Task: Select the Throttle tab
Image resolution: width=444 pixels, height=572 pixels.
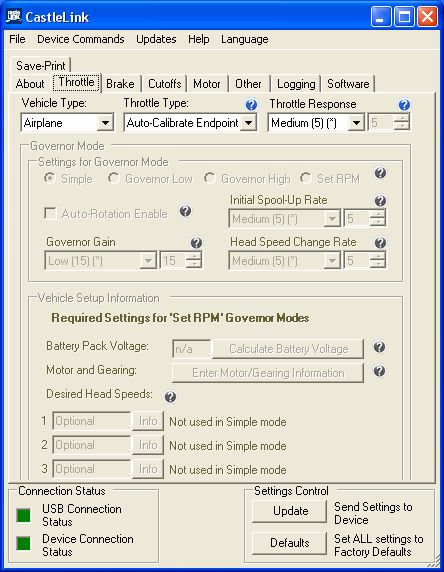Action: click(x=76, y=82)
